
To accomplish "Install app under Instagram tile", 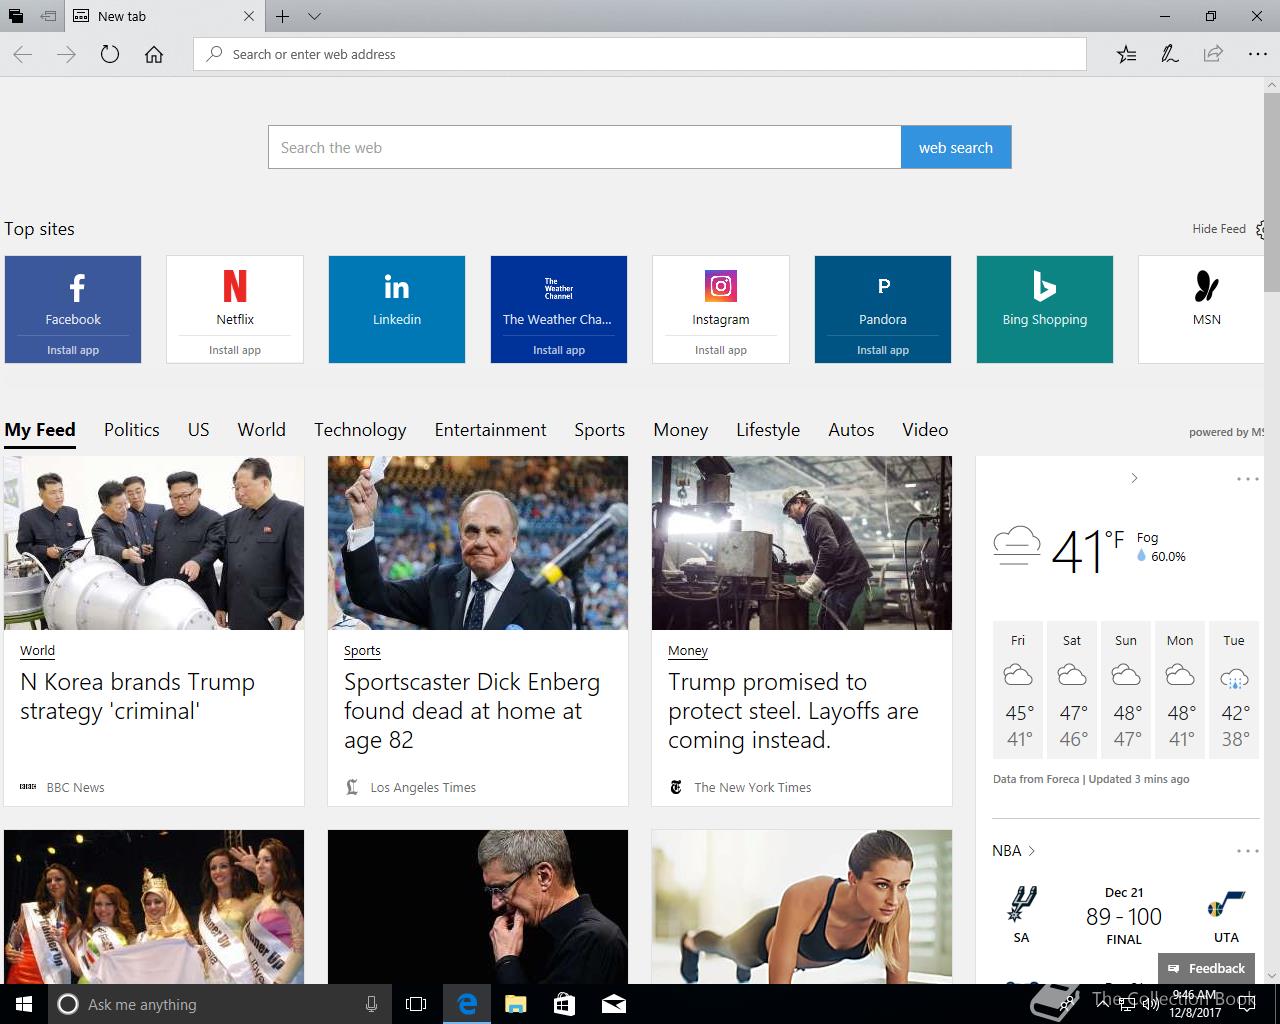I will (x=721, y=350).
